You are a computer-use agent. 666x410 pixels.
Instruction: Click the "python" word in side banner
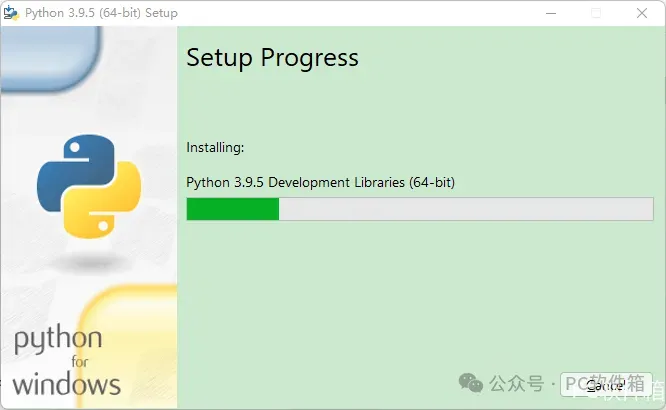(57, 341)
